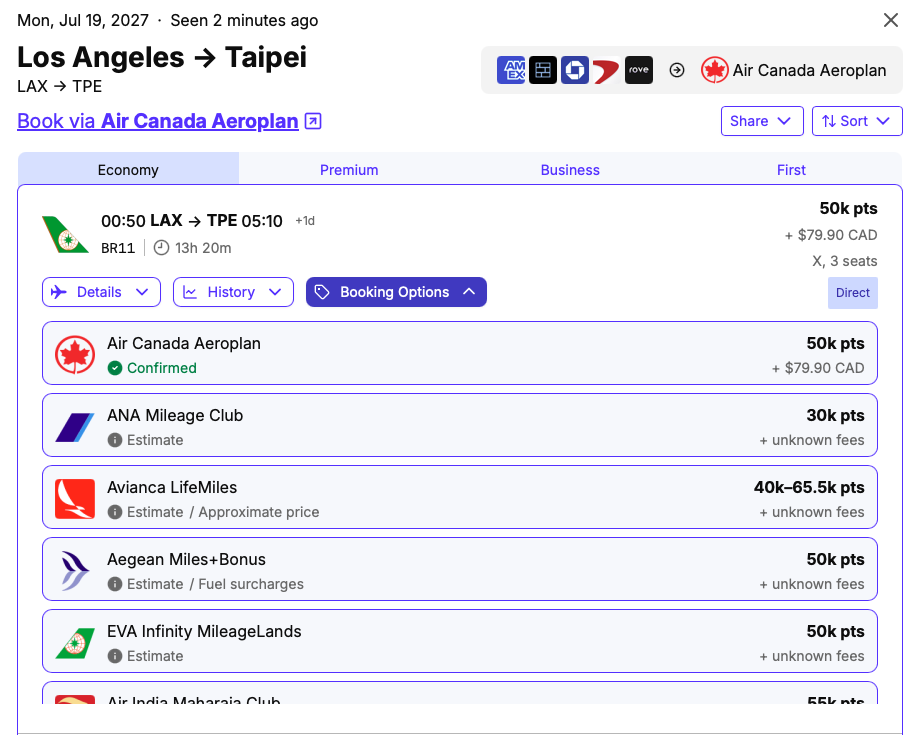Click the Air Canada Aeroplan maple leaf logo in header
The height and width of the screenshot is (735, 920).
pyautogui.click(x=715, y=70)
